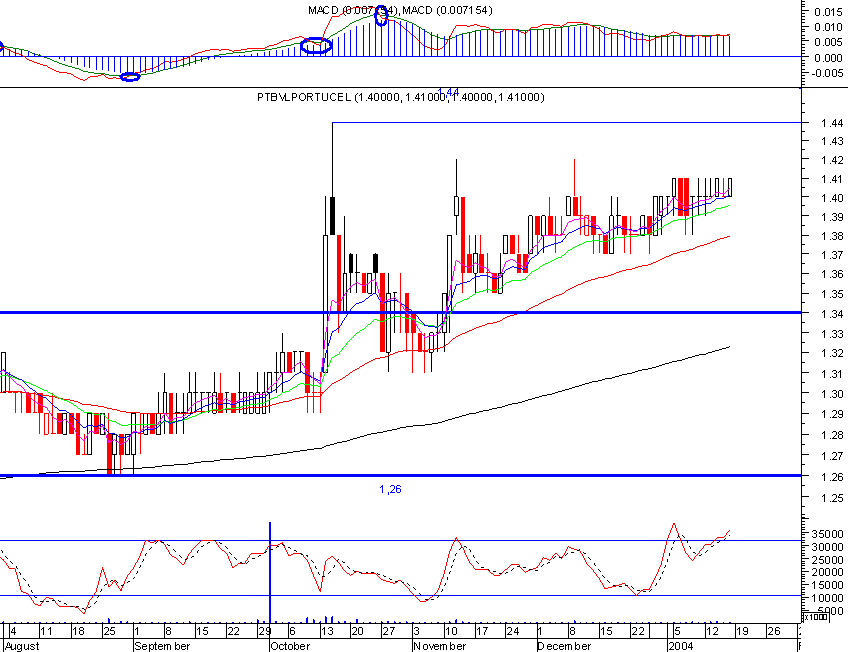
Task: Click date 13 on the time axis
Action: click(x=327, y=631)
